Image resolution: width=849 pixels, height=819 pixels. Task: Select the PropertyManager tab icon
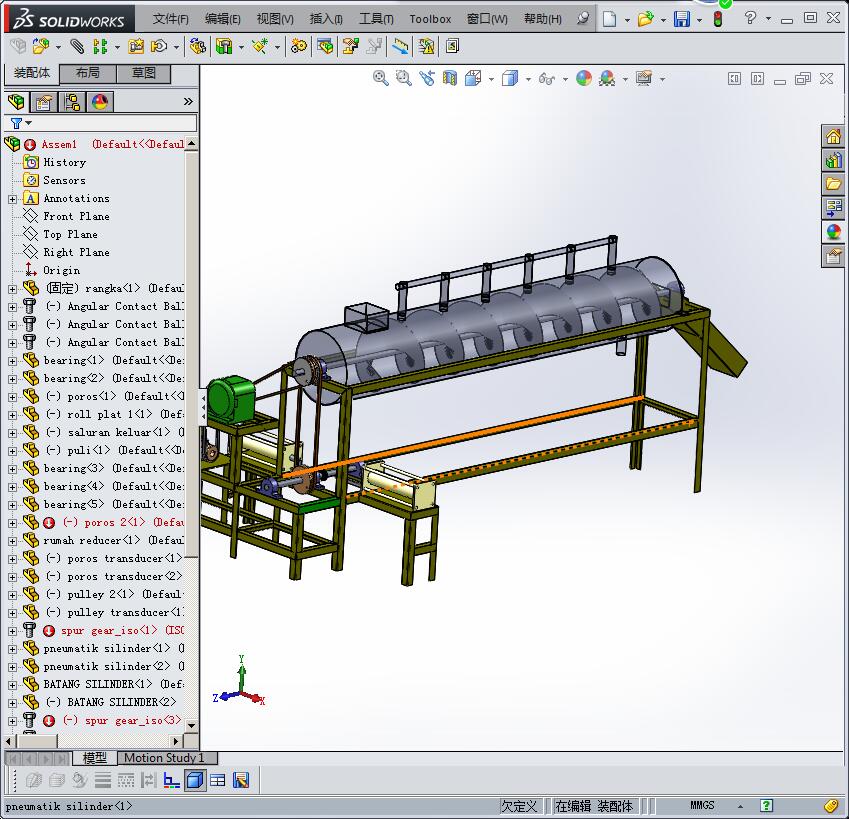[44, 102]
